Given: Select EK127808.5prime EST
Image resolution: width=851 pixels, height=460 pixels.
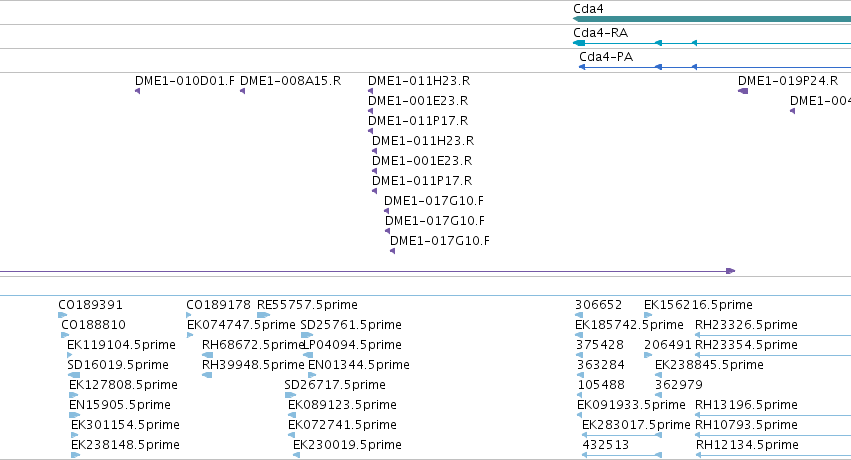Looking at the screenshot, I should (123, 385).
